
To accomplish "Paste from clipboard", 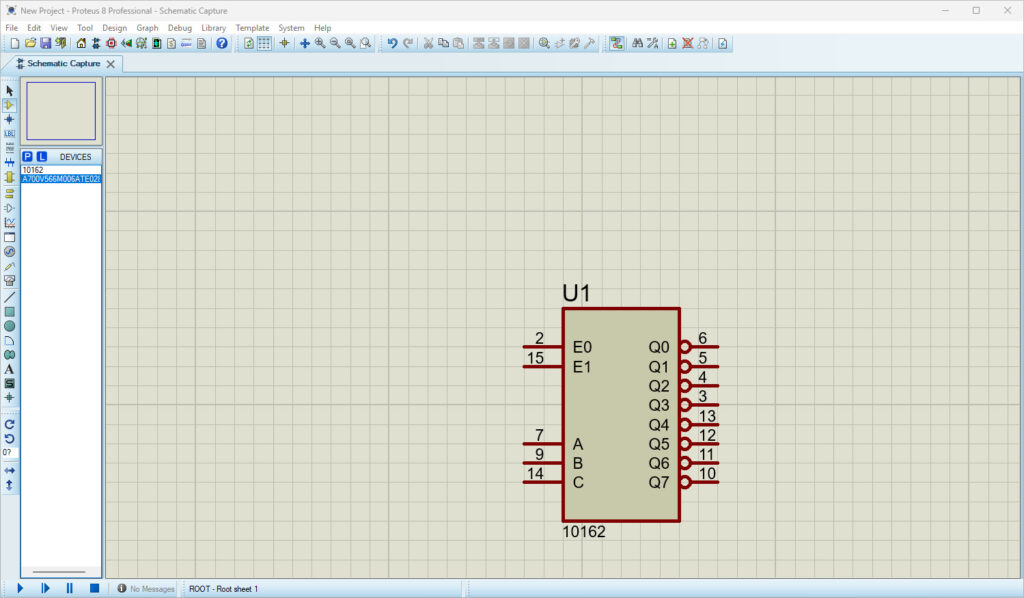I will 458,44.
